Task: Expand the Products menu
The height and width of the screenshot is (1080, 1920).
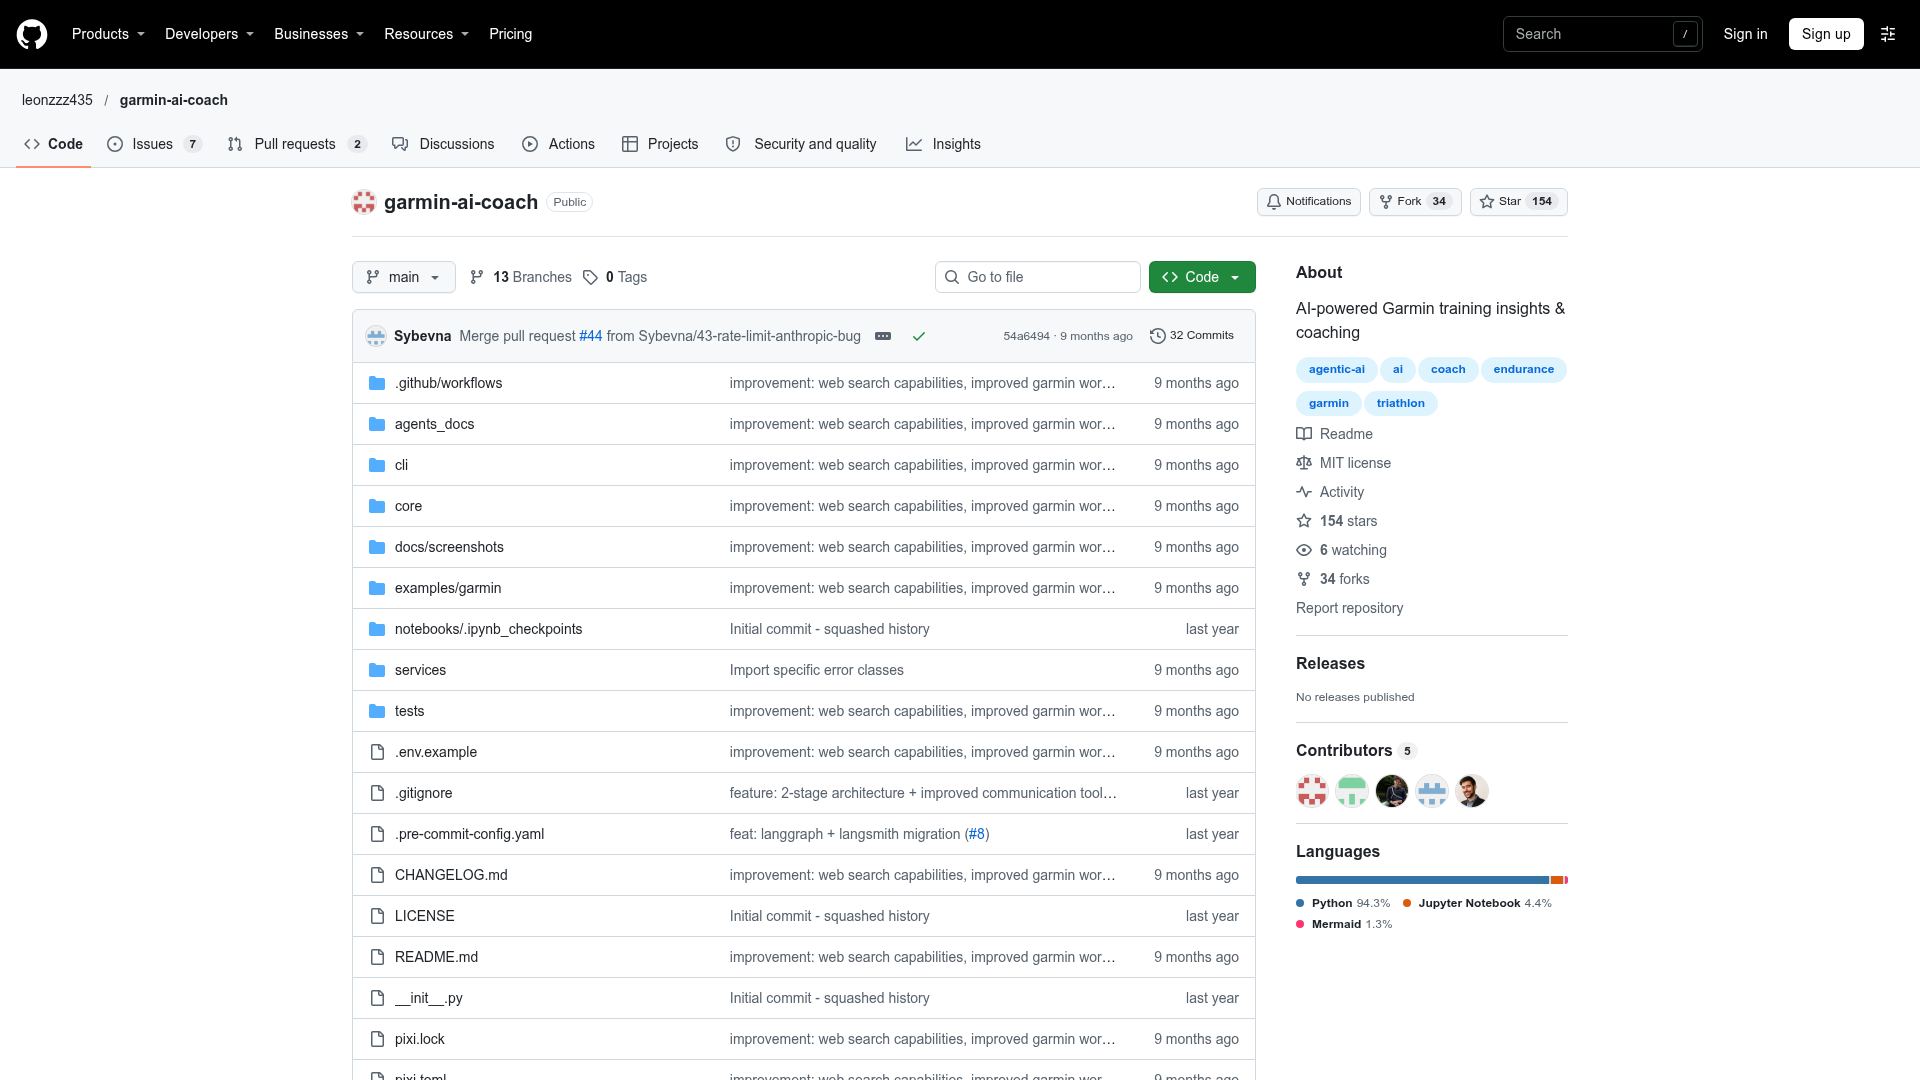Action: click(109, 34)
